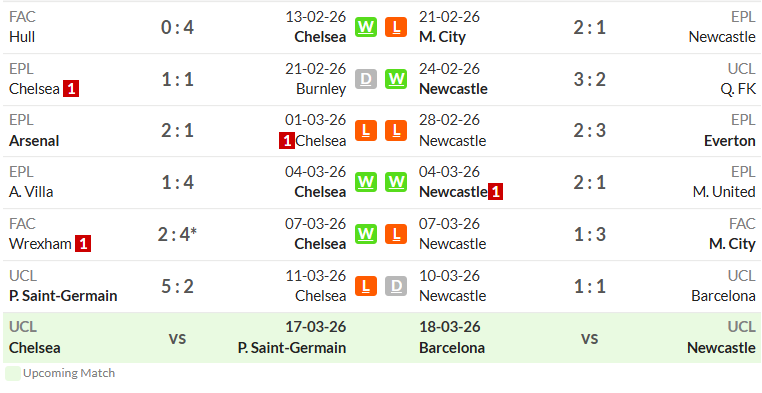Viewport: 762px width, 393px height.
Task: Click the Everton team name
Action: click(729, 140)
